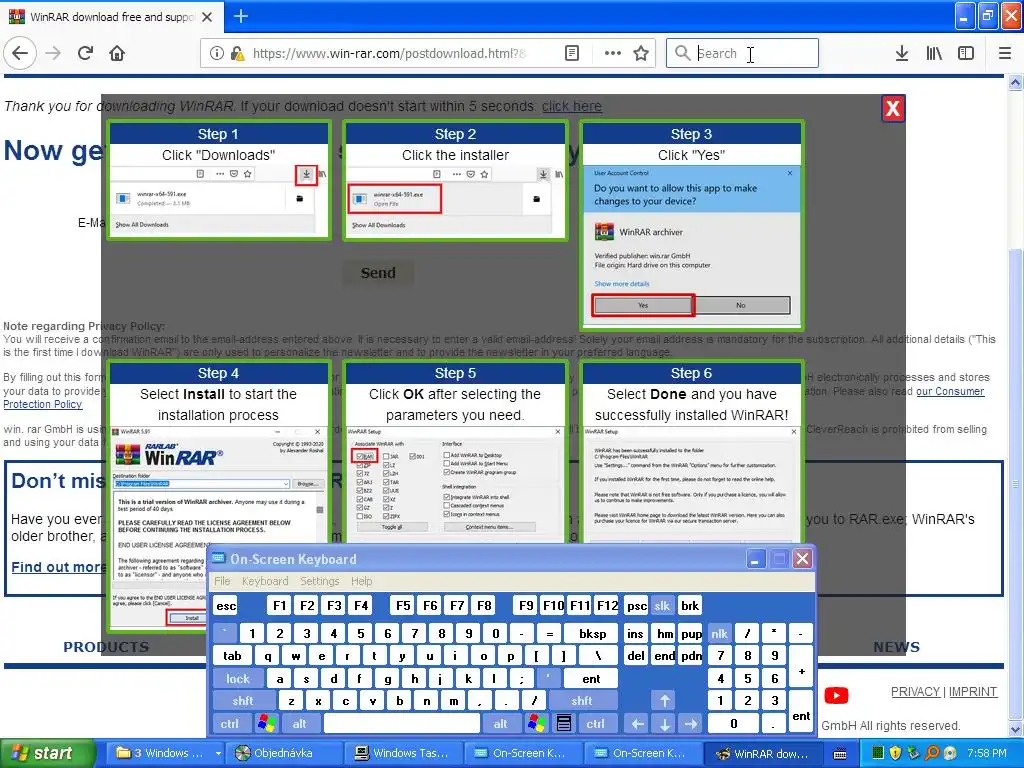This screenshot has width=1024, height=768.
Task: Click the bksp key on keyboard
Action: click(592, 633)
